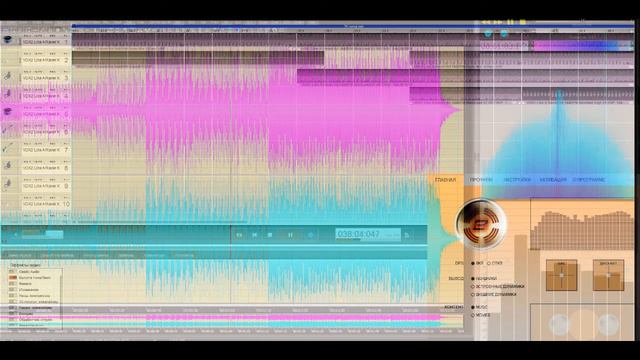
Task: Click the round record button in transport
Action: [311, 235]
